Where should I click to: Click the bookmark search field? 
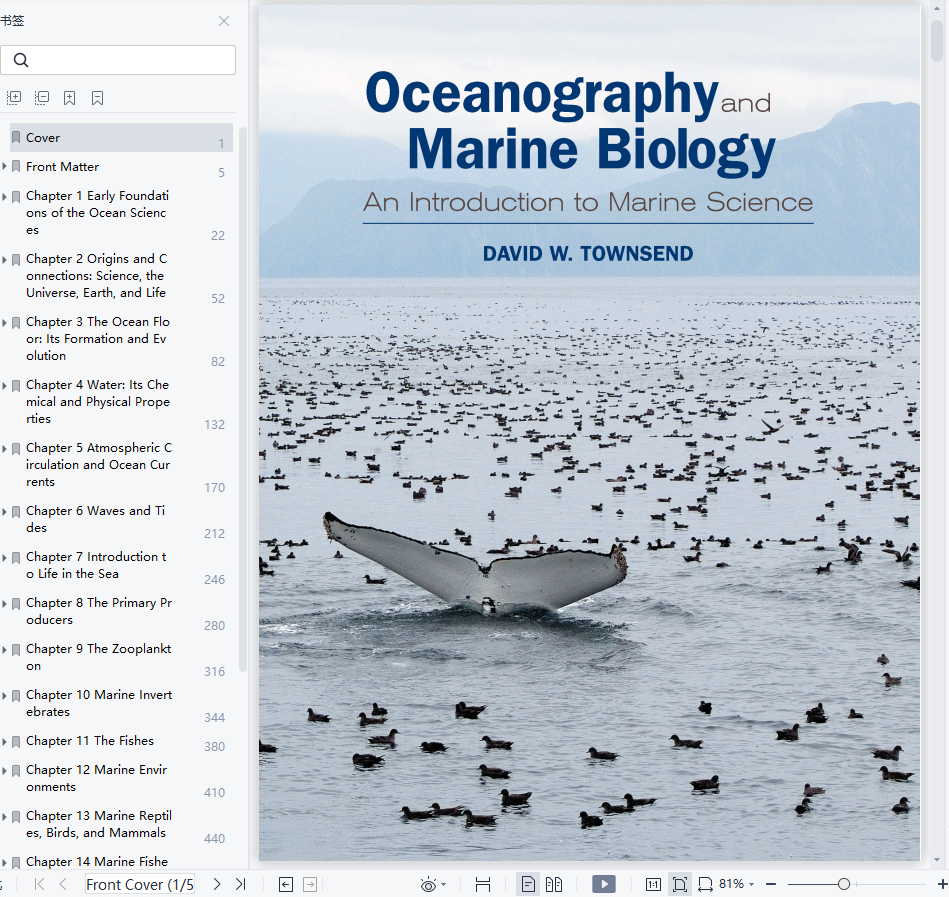tap(118, 60)
